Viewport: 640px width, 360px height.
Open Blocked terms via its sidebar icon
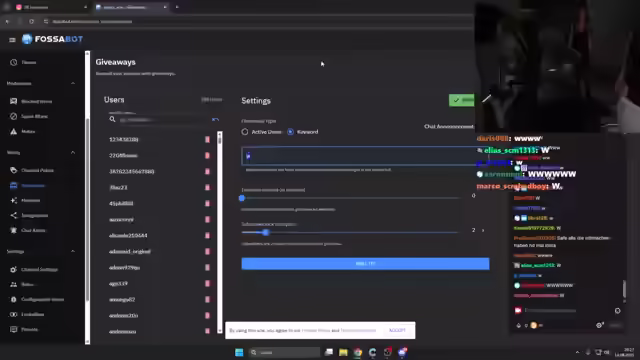pyautogui.click(x=13, y=101)
